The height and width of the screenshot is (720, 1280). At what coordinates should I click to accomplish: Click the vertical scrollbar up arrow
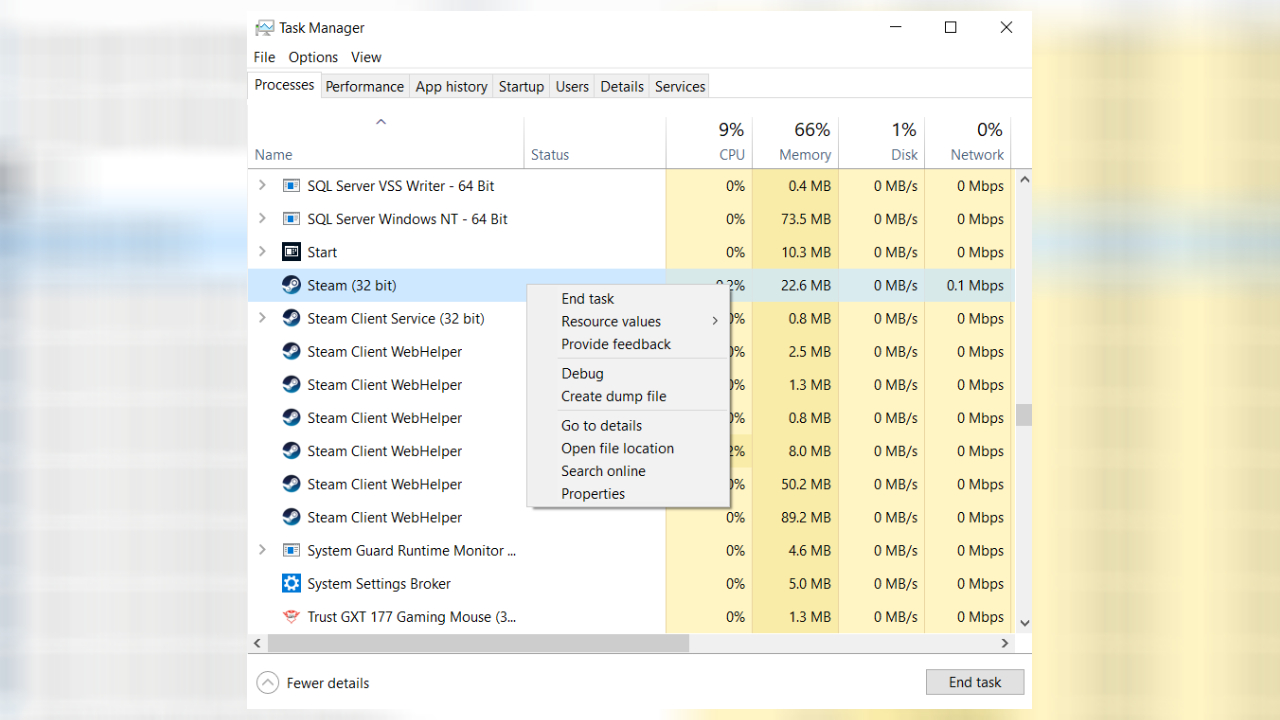click(1024, 180)
